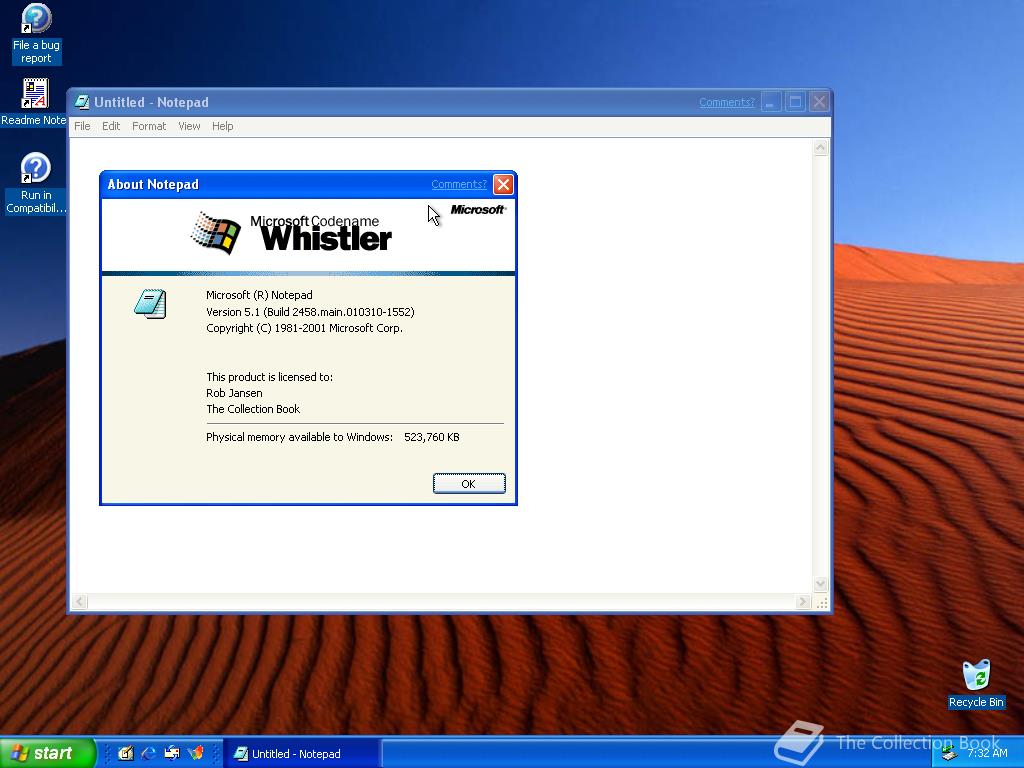Image resolution: width=1024 pixels, height=768 pixels.
Task: Click the Copyright 1981-2001 Microsoft Corp. line
Action: point(304,328)
